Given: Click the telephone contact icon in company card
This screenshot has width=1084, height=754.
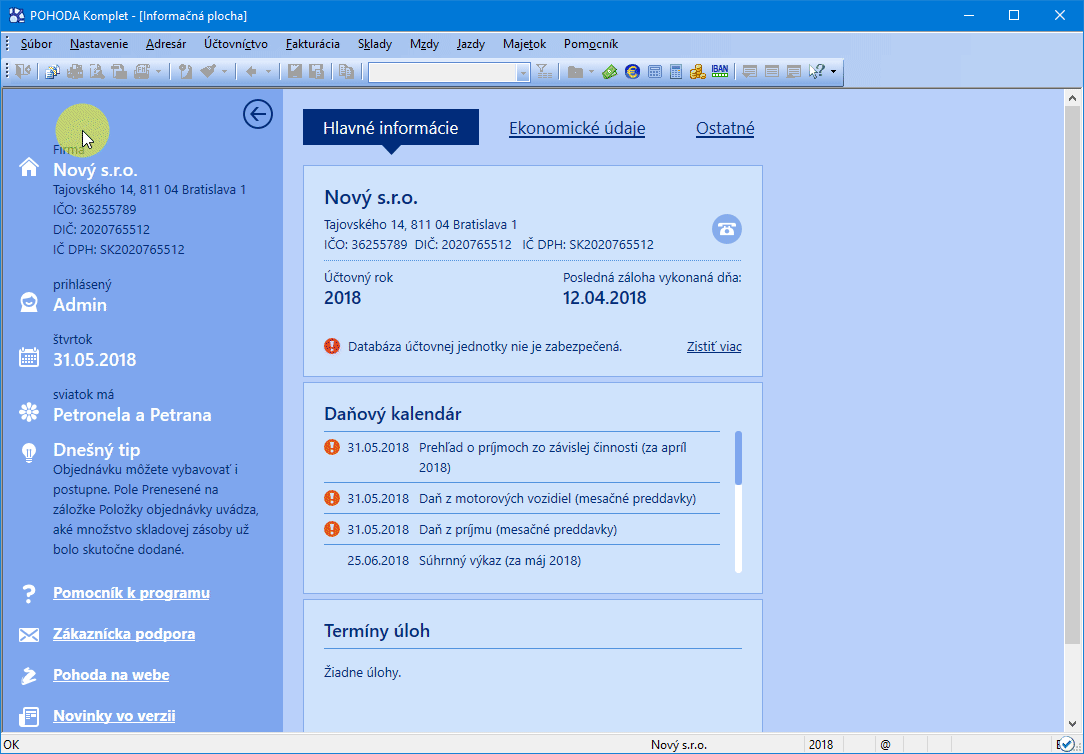Looking at the screenshot, I should (727, 228).
